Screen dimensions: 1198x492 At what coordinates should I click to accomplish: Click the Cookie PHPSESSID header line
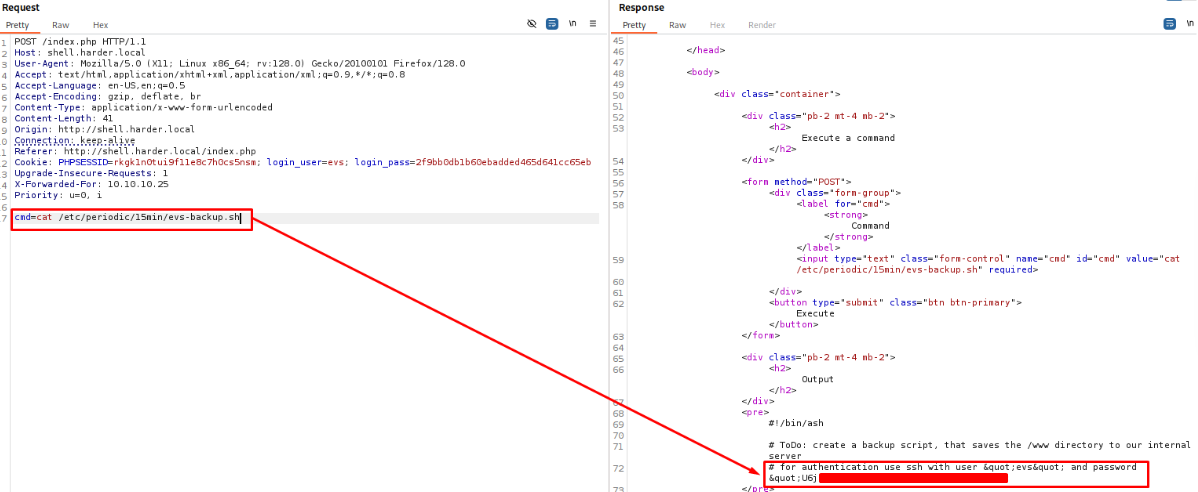click(x=303, y=162)
